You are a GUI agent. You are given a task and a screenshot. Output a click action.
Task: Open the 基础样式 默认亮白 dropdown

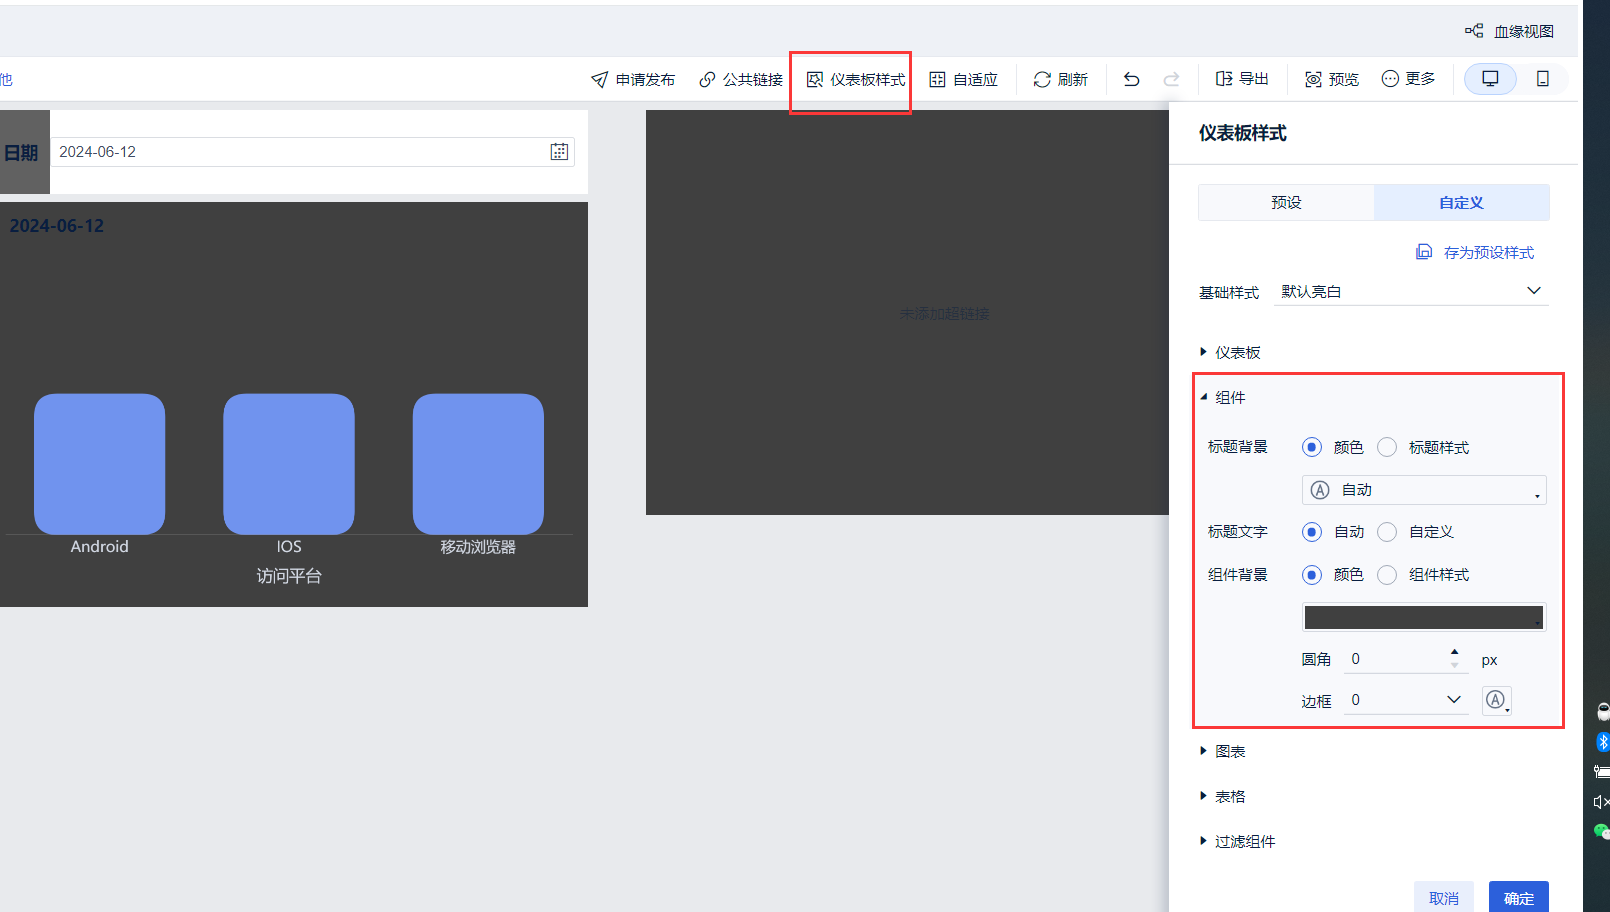(x=1411, y=291)
